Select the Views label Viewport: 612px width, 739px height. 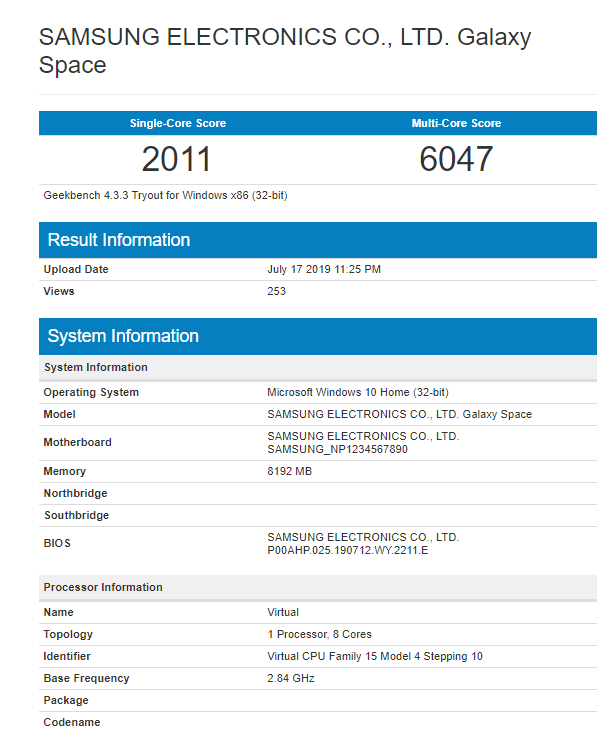(59, 291)
